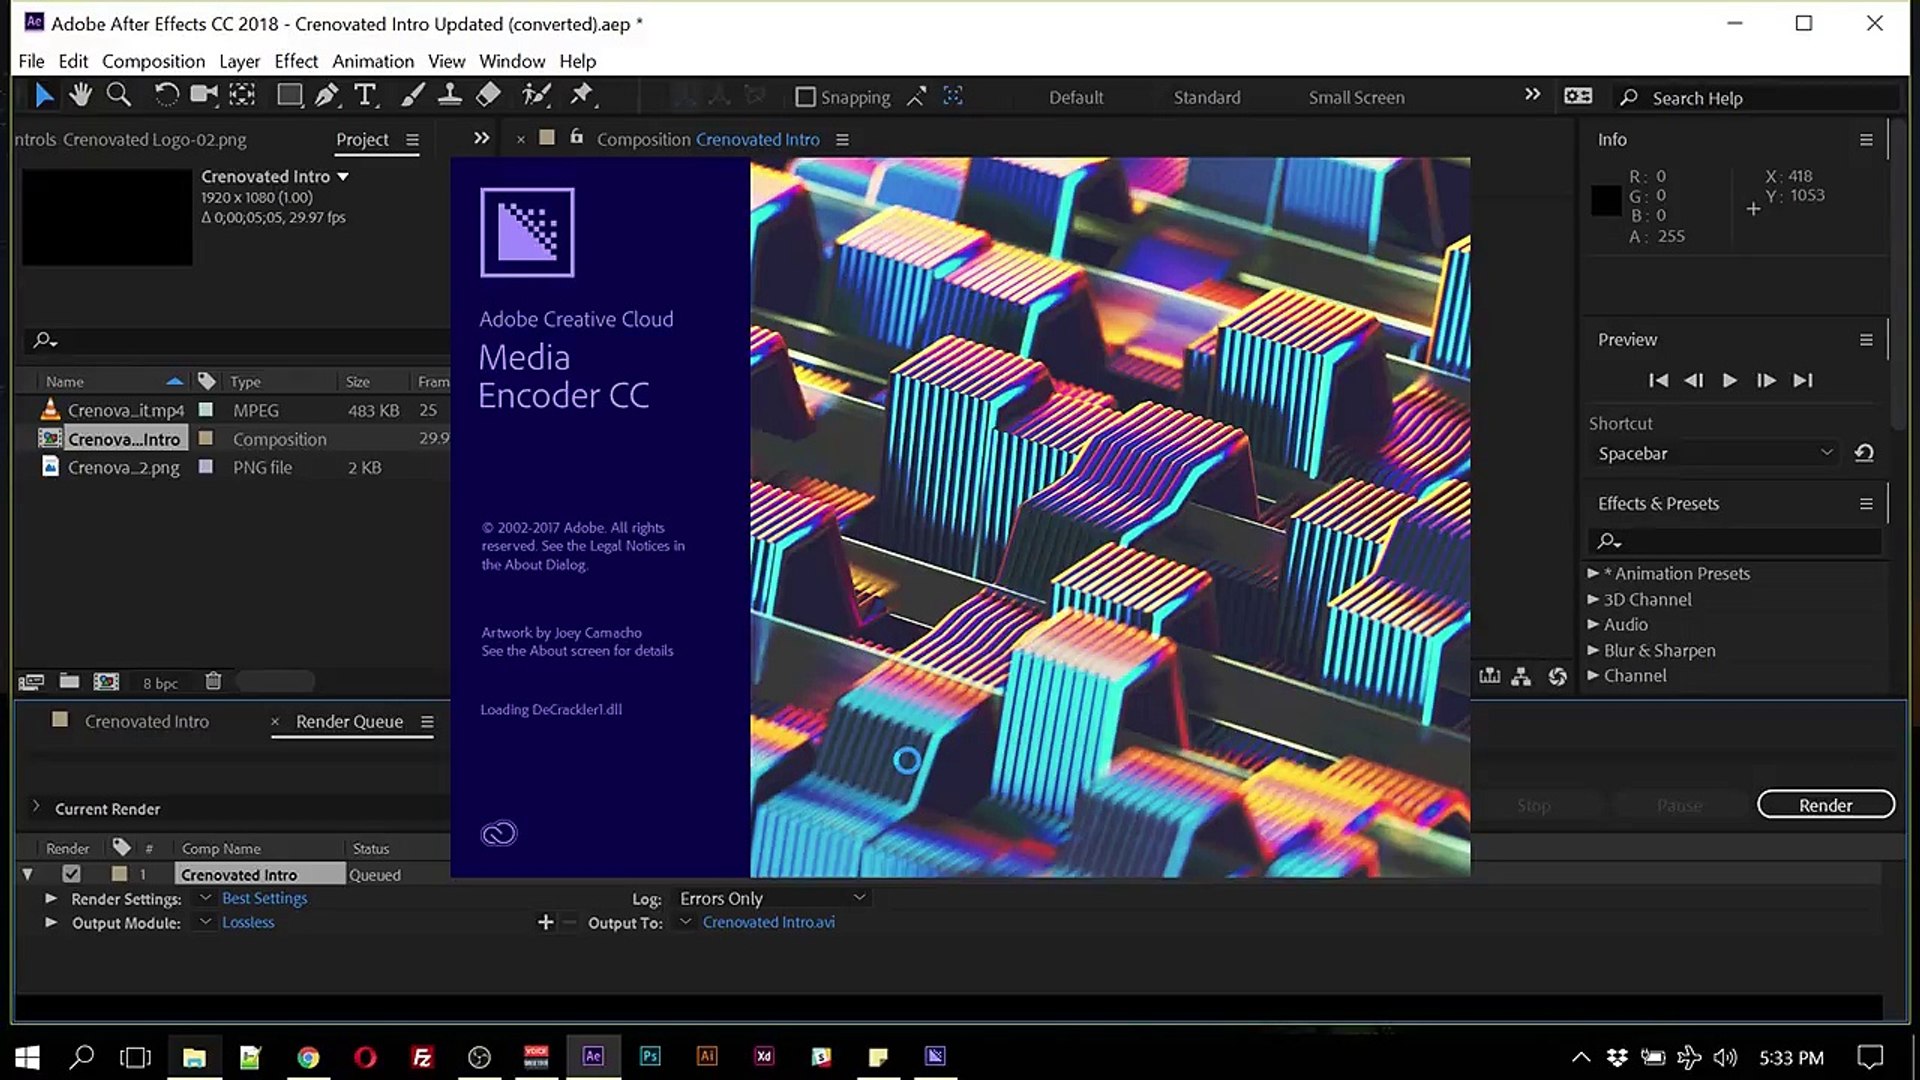Expand Current Render section disclosure
This screenshot has height=1080, width=1920.
click(36, 806)
